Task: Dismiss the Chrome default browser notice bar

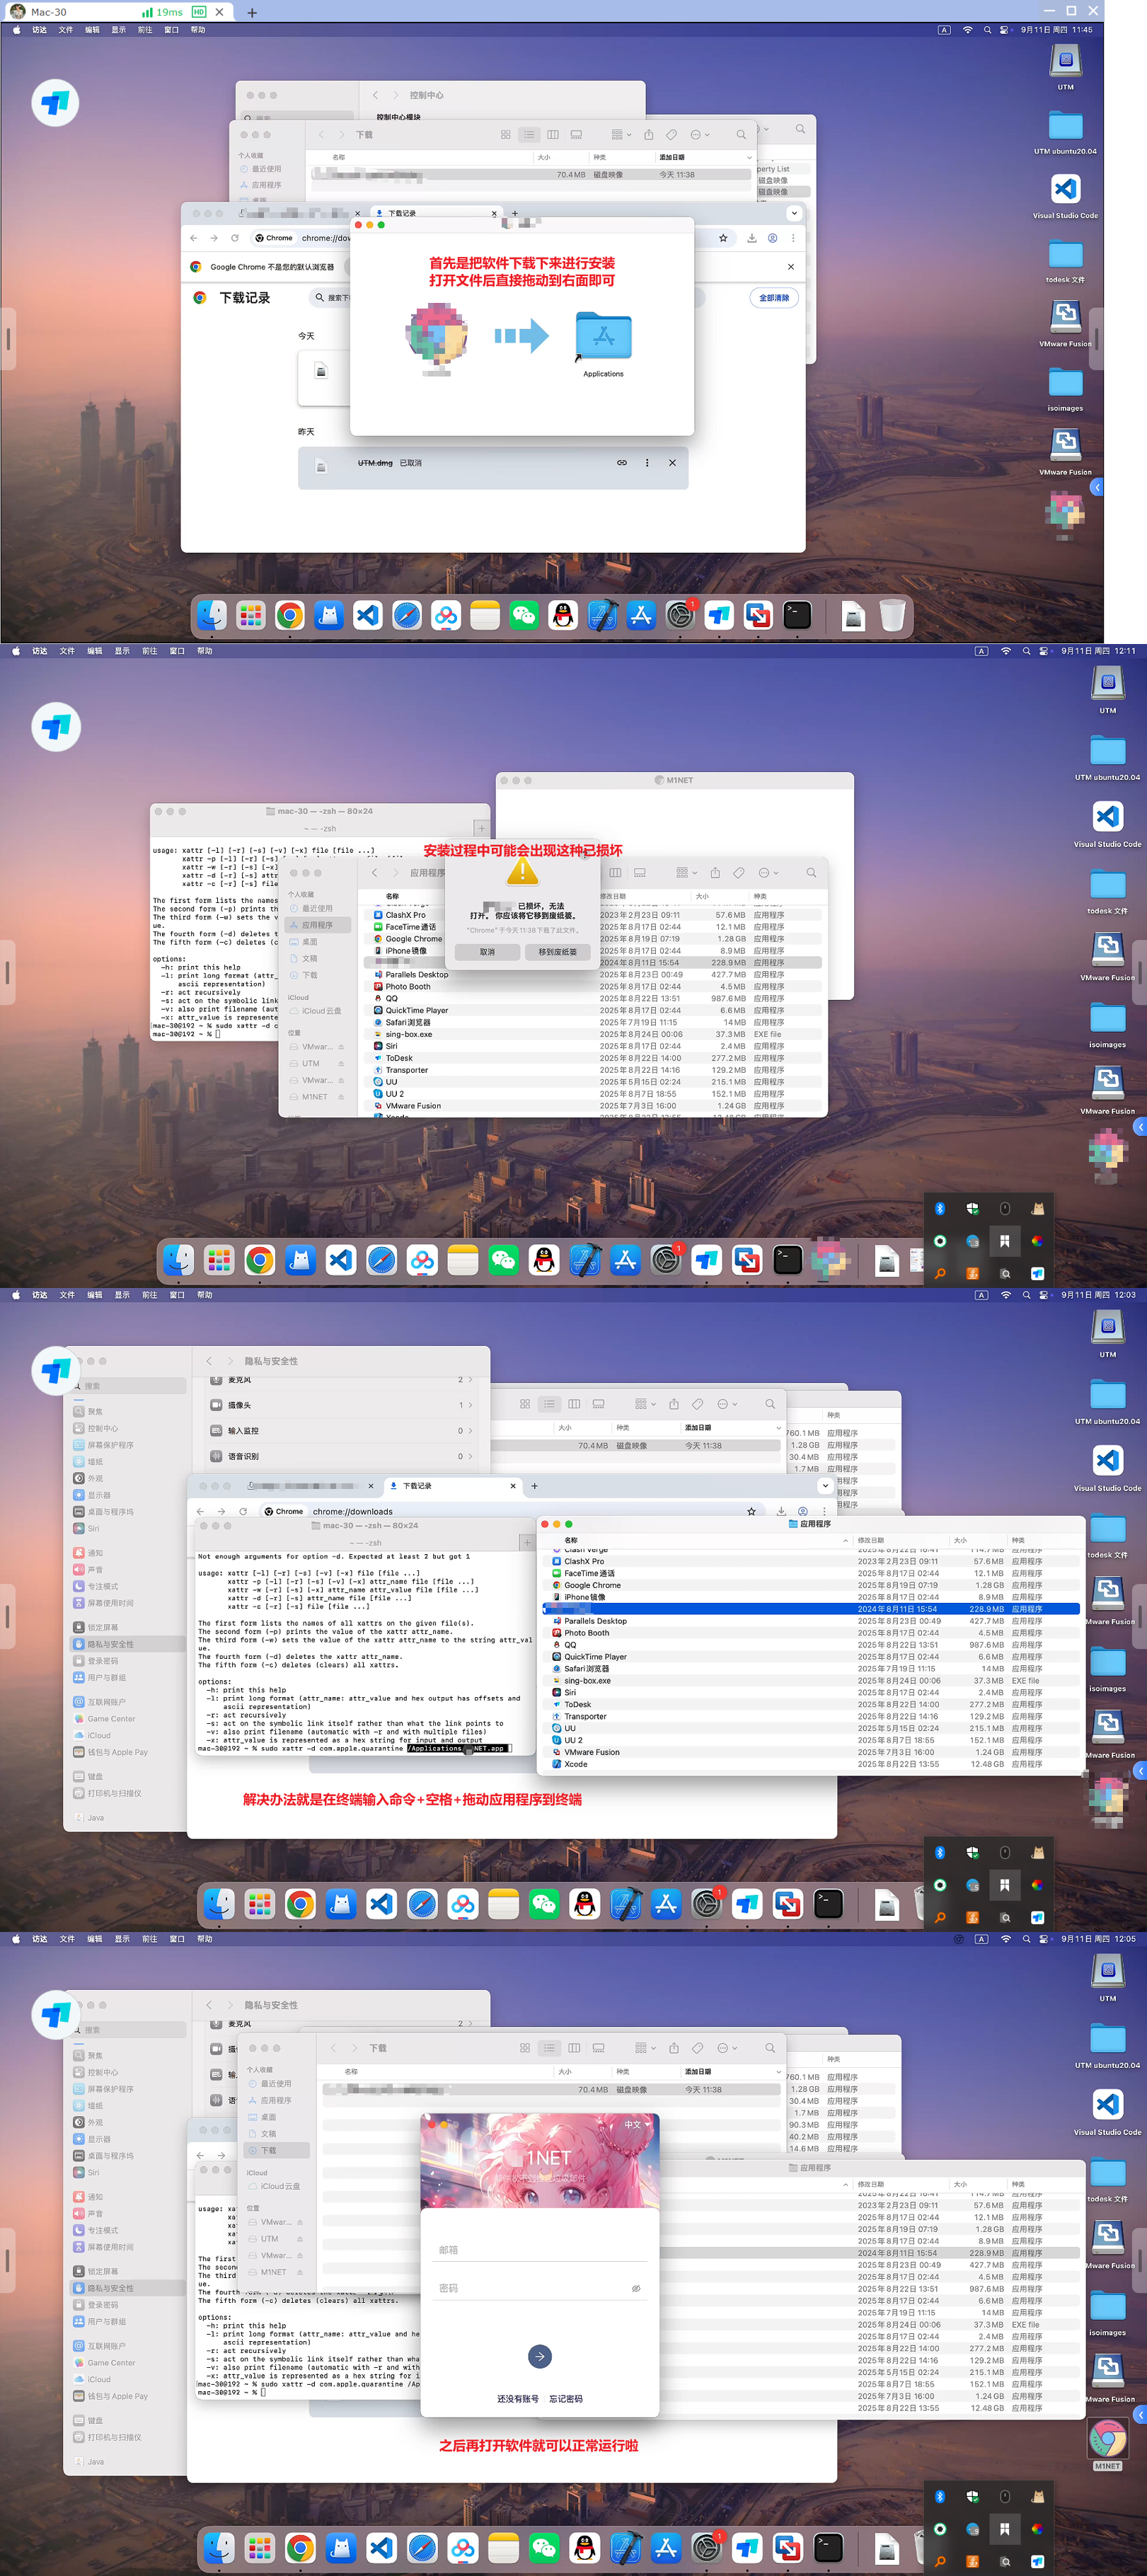Action: tap(790, 267)
